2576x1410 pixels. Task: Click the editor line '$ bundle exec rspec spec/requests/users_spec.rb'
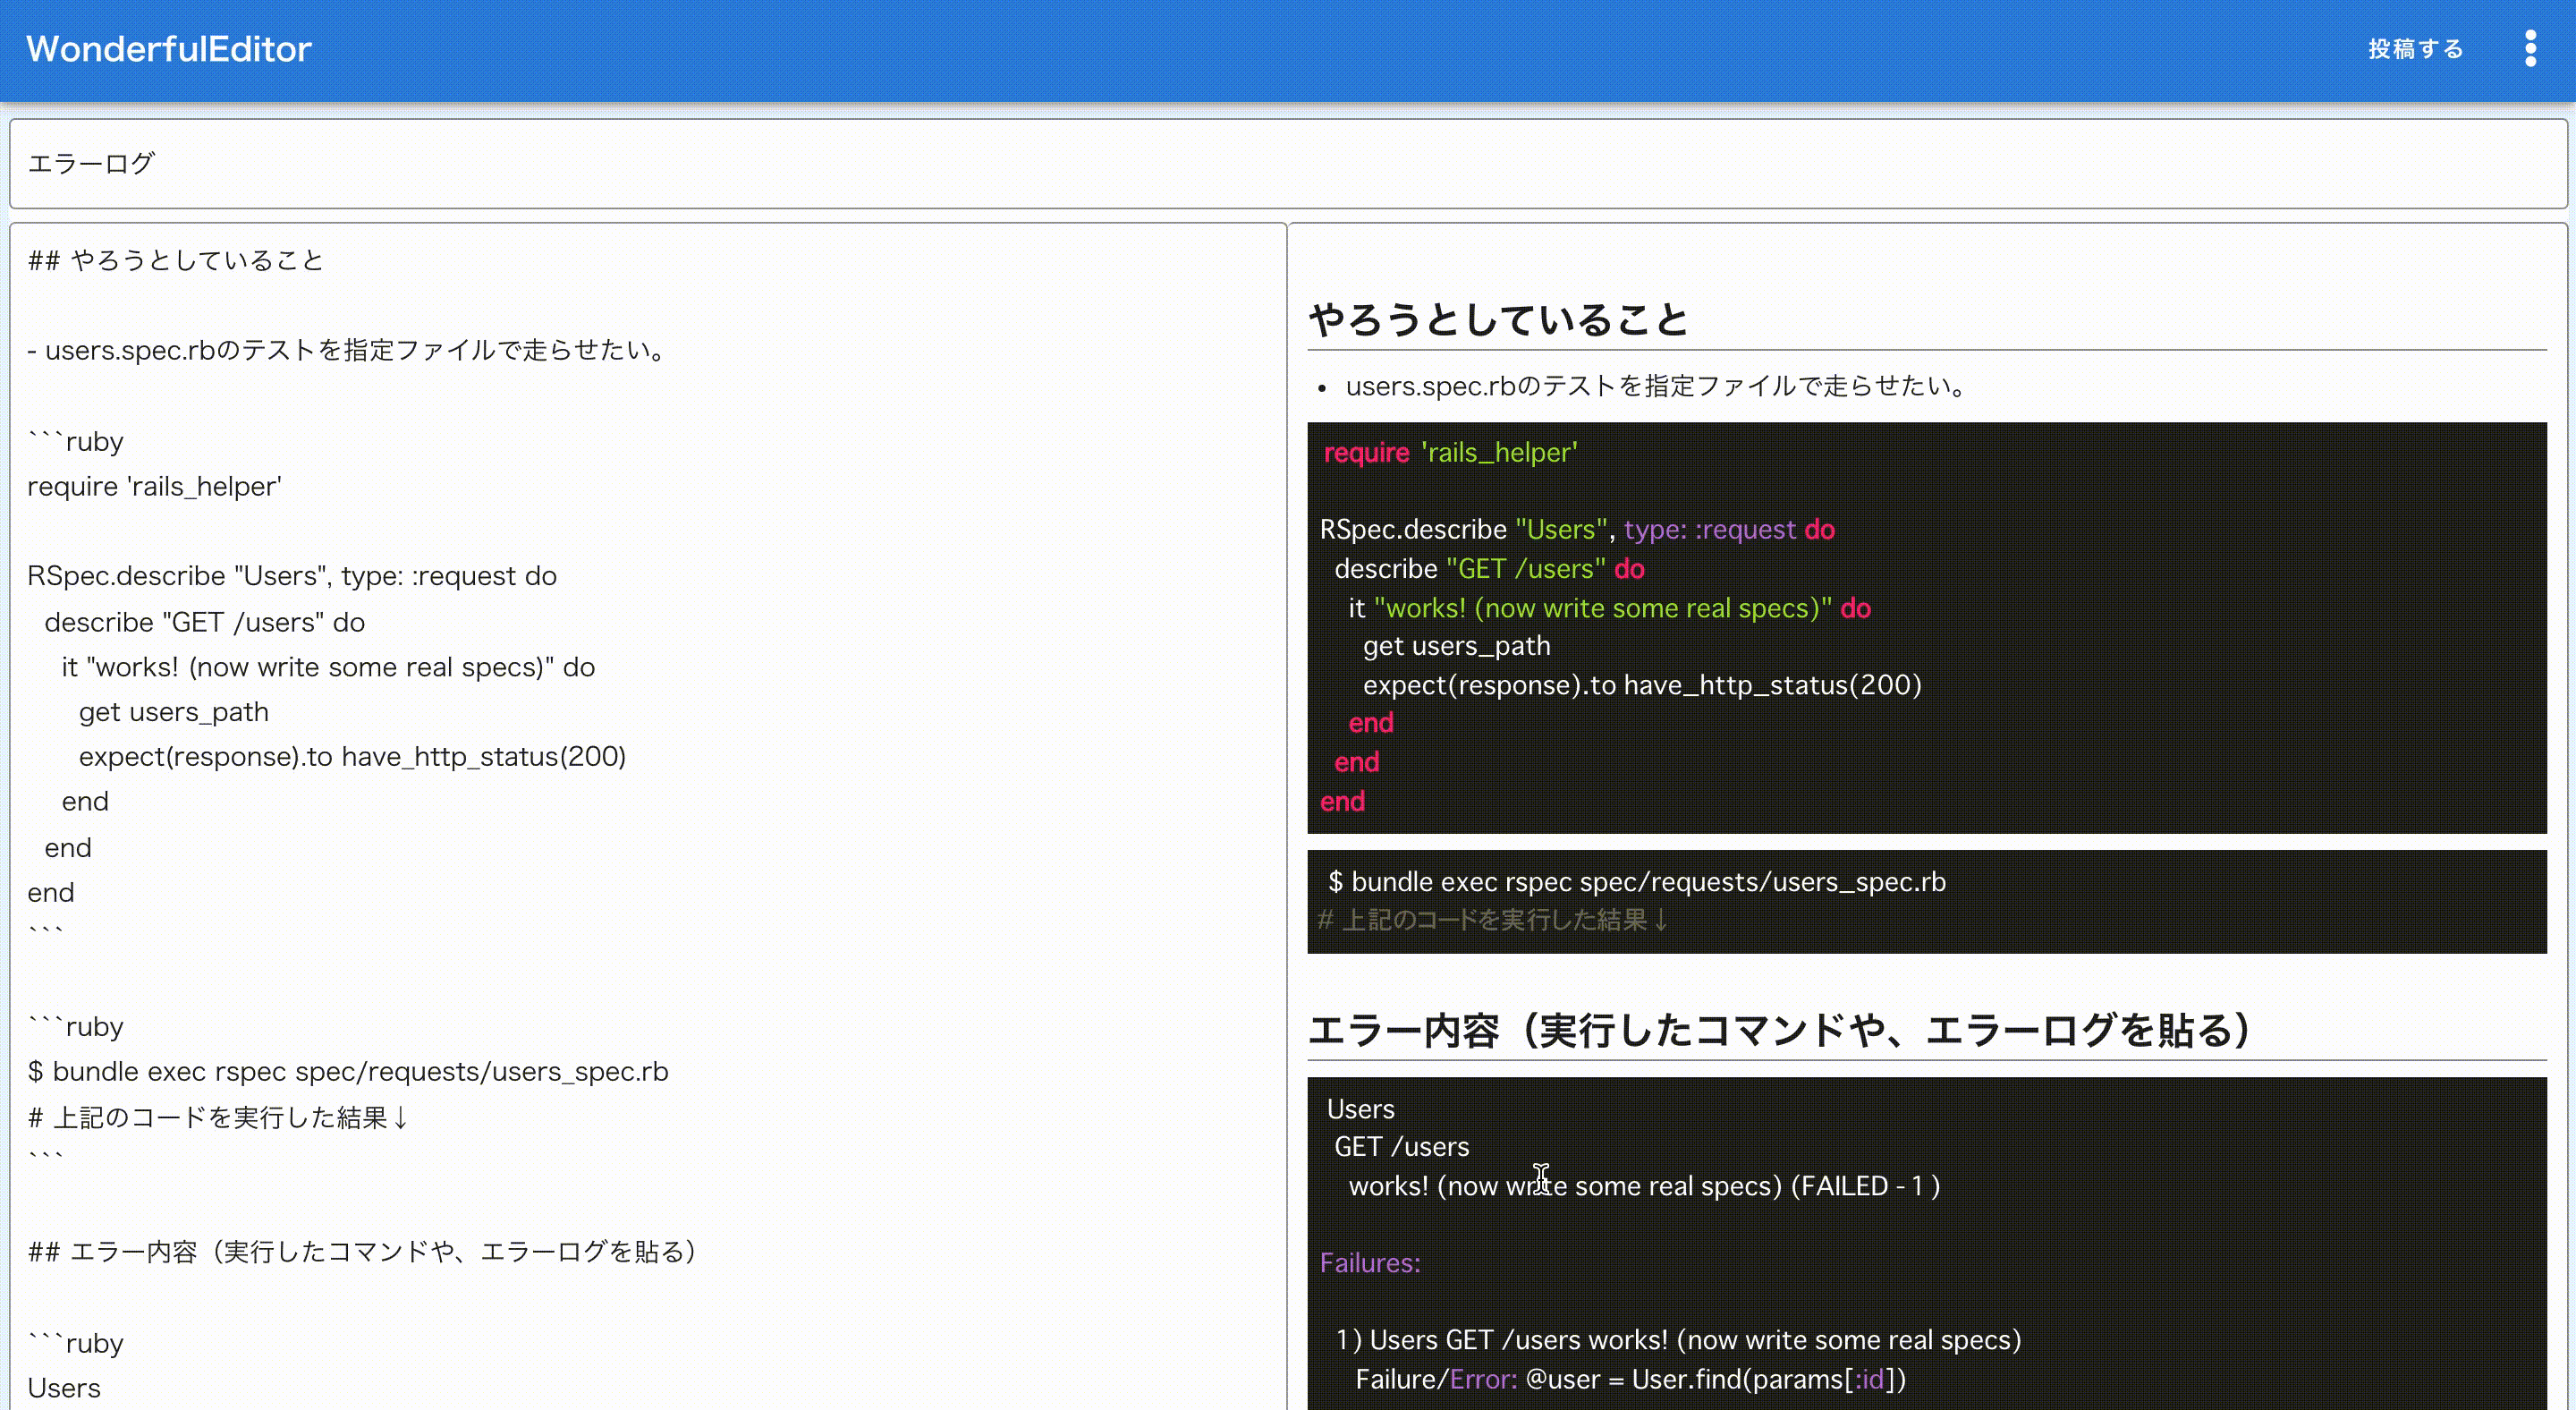point(348,1072)
